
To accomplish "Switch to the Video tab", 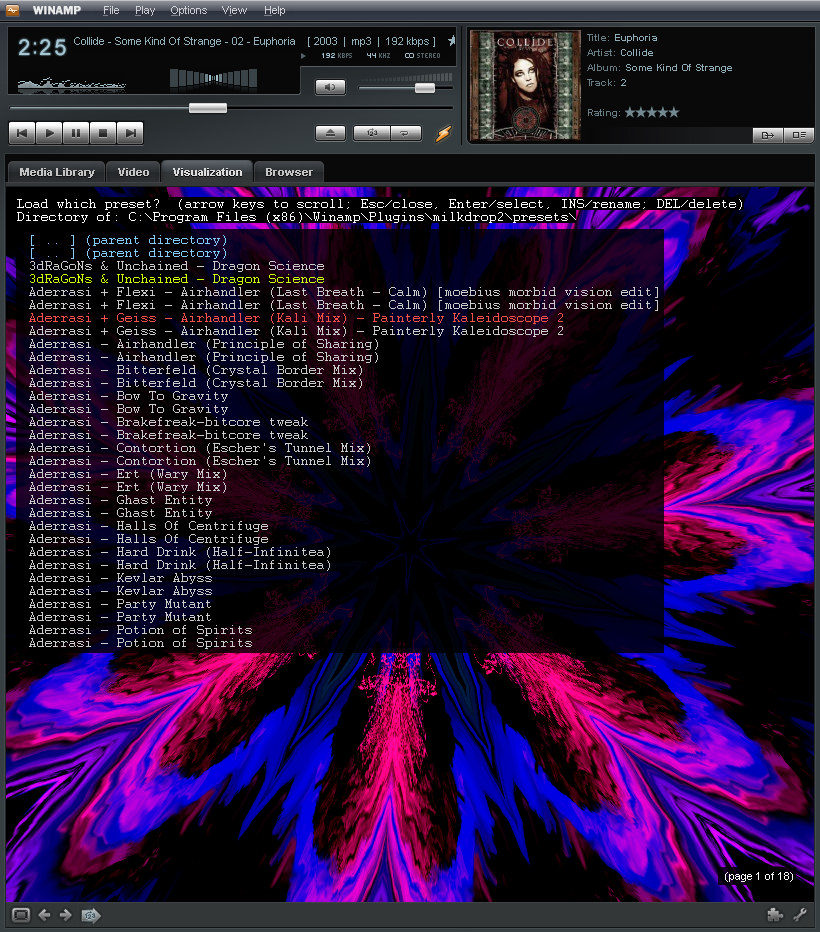I will [x=133, y=172].
